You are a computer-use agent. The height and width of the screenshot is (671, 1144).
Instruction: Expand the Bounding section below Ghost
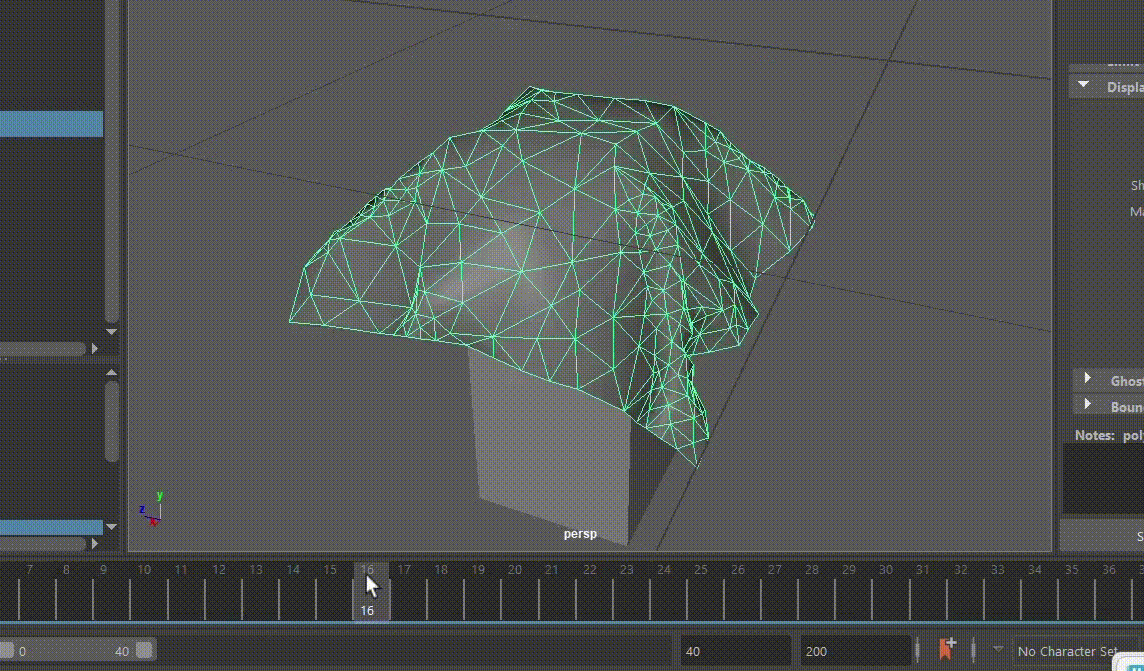click(1088, 405)
